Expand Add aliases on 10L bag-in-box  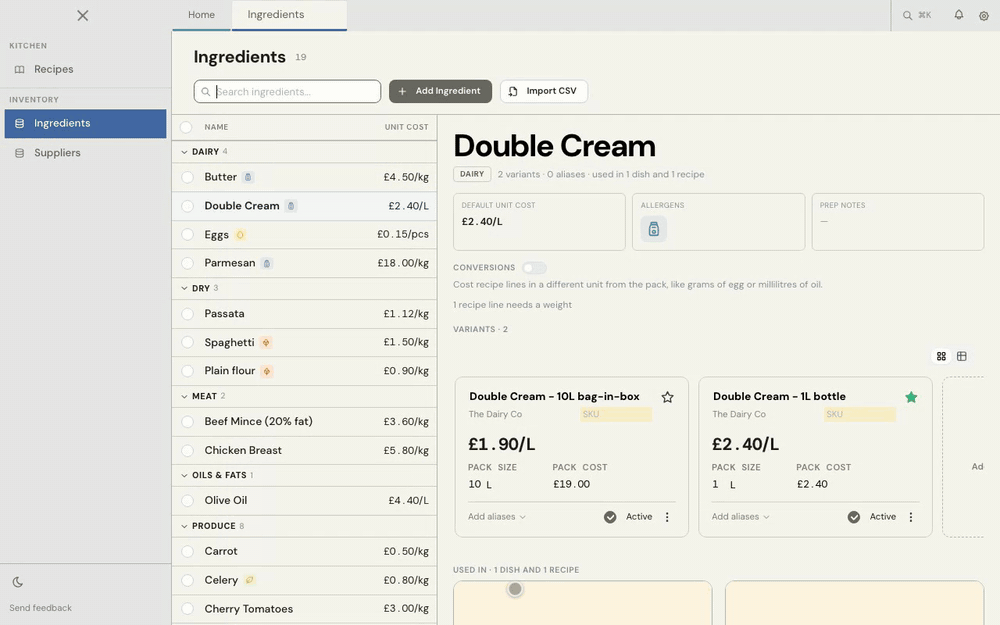pos(497,517)
